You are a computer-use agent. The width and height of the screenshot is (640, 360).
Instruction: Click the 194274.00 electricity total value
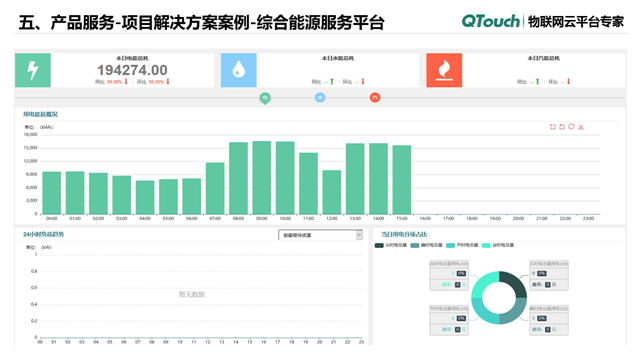coord(132,70)
